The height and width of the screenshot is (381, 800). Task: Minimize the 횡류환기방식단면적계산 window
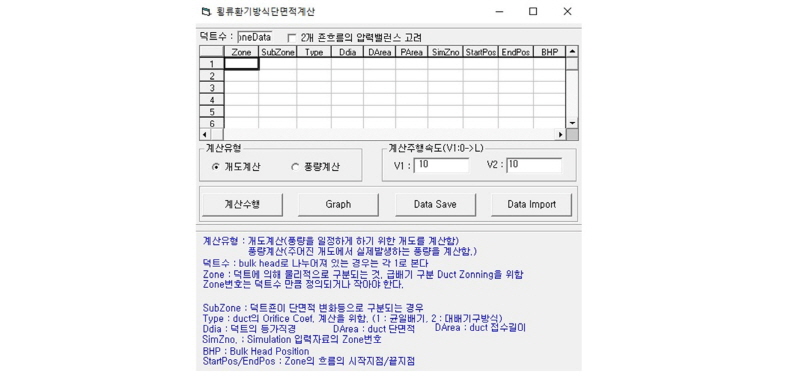point(498,11)
